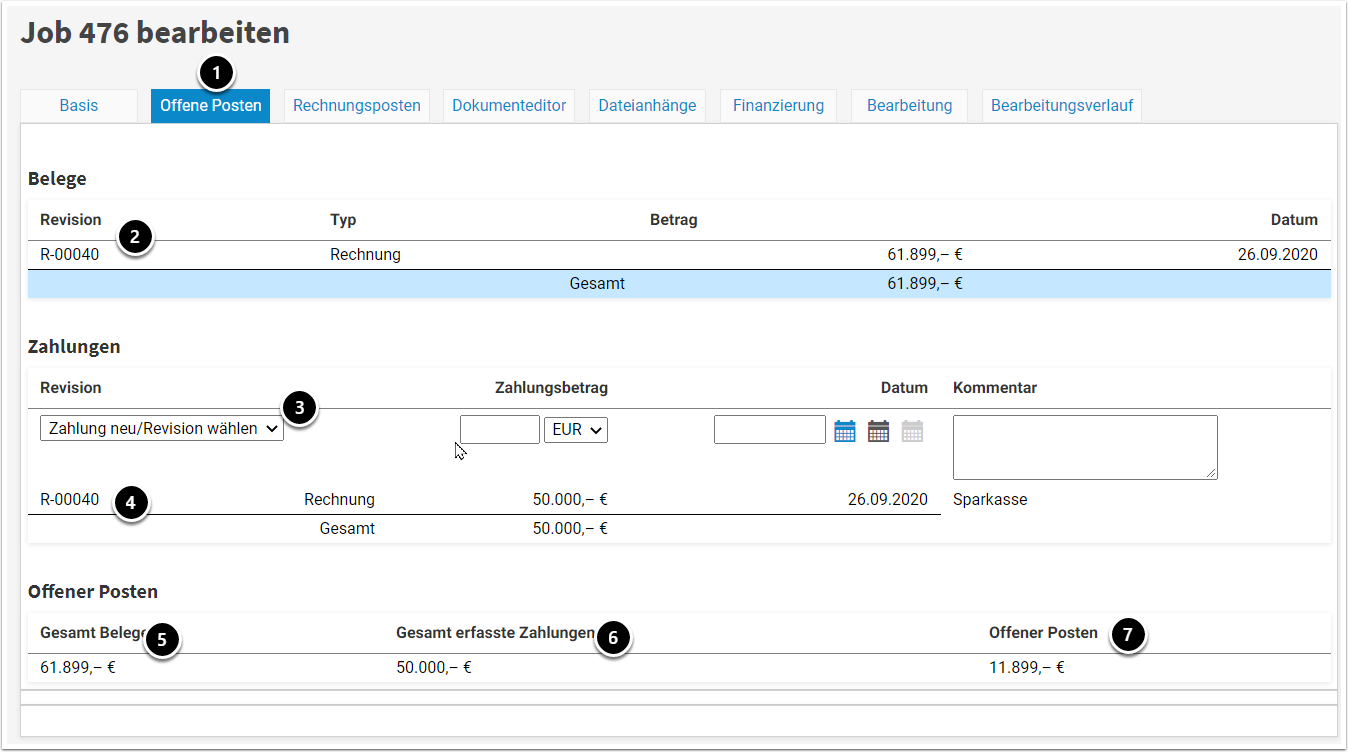
Task: Go to the Dokumenteditor tab
Action: coord(509,105)
